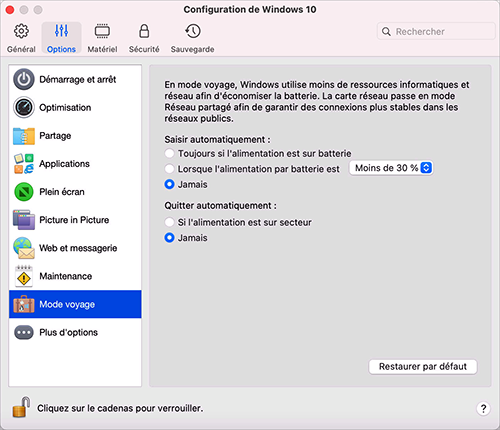Open help with the question mark button
Screen dimensions: 500x430
[x=483, y=408]
